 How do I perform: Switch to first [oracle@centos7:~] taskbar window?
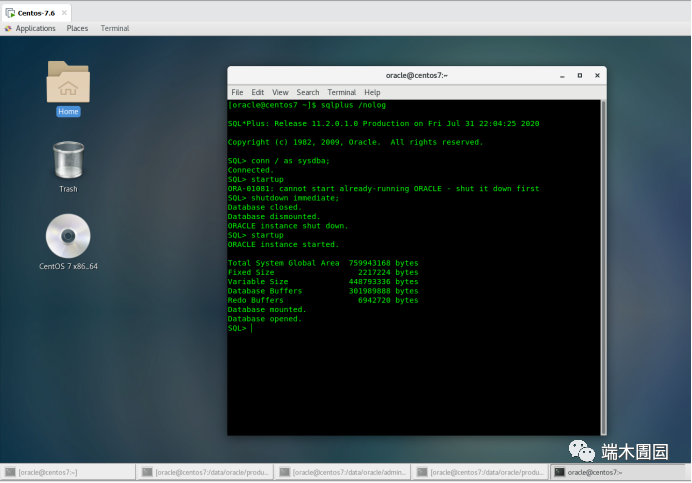point(68,472)
